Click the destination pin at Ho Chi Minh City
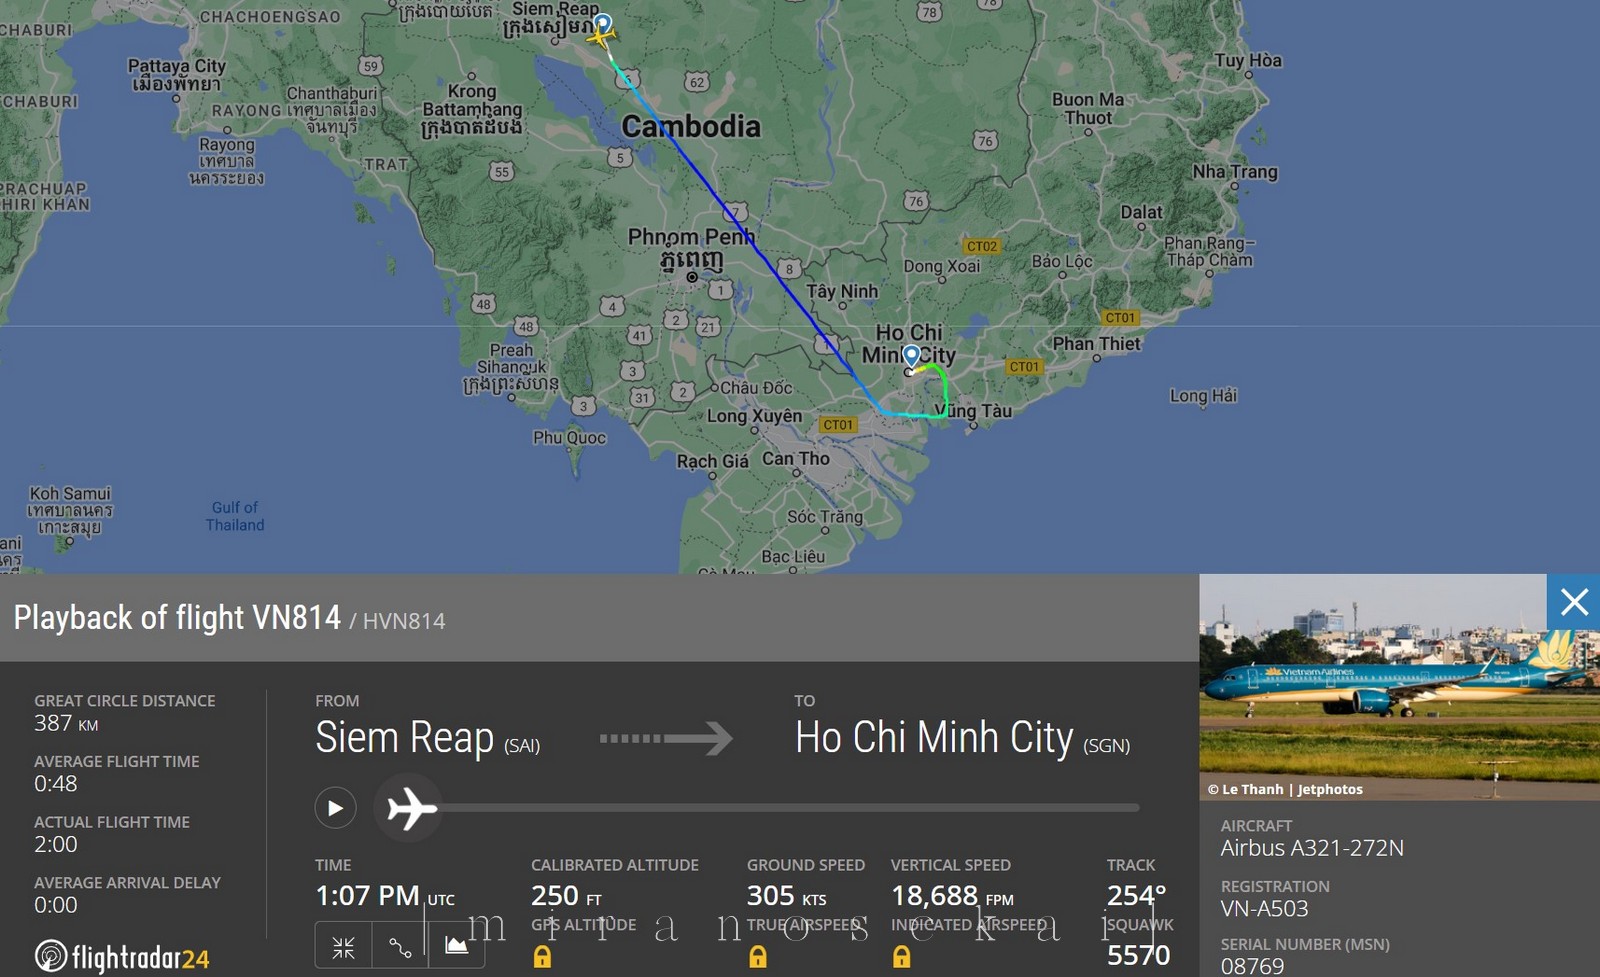This screenshot has height=977, width=1600. coord(911,356)
